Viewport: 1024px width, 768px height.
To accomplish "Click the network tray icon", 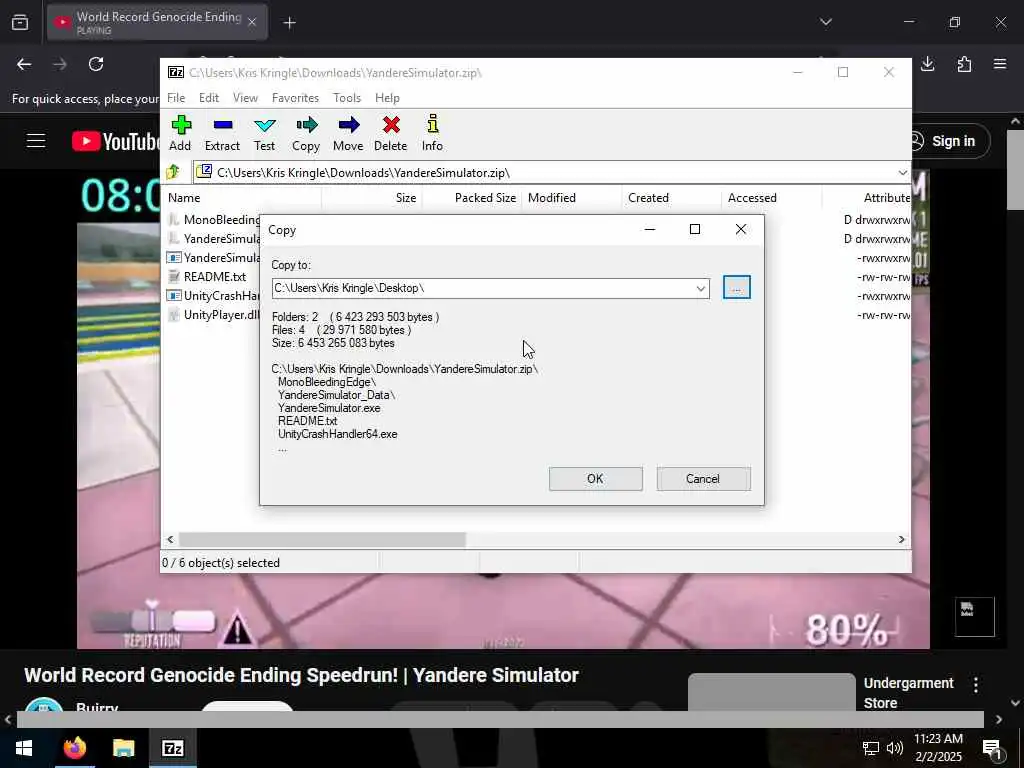I will click(871, 748).
